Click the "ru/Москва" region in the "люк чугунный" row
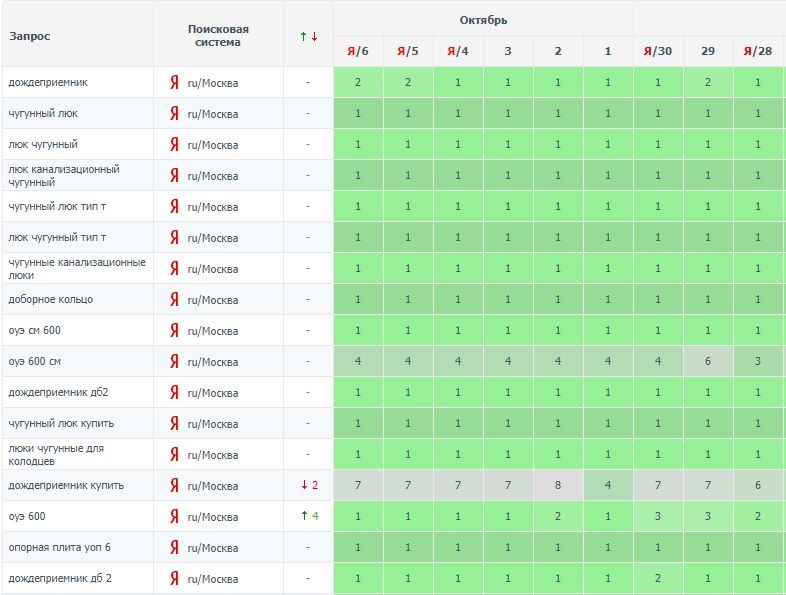Screen dimensions: 786x595 coord(213,144)
